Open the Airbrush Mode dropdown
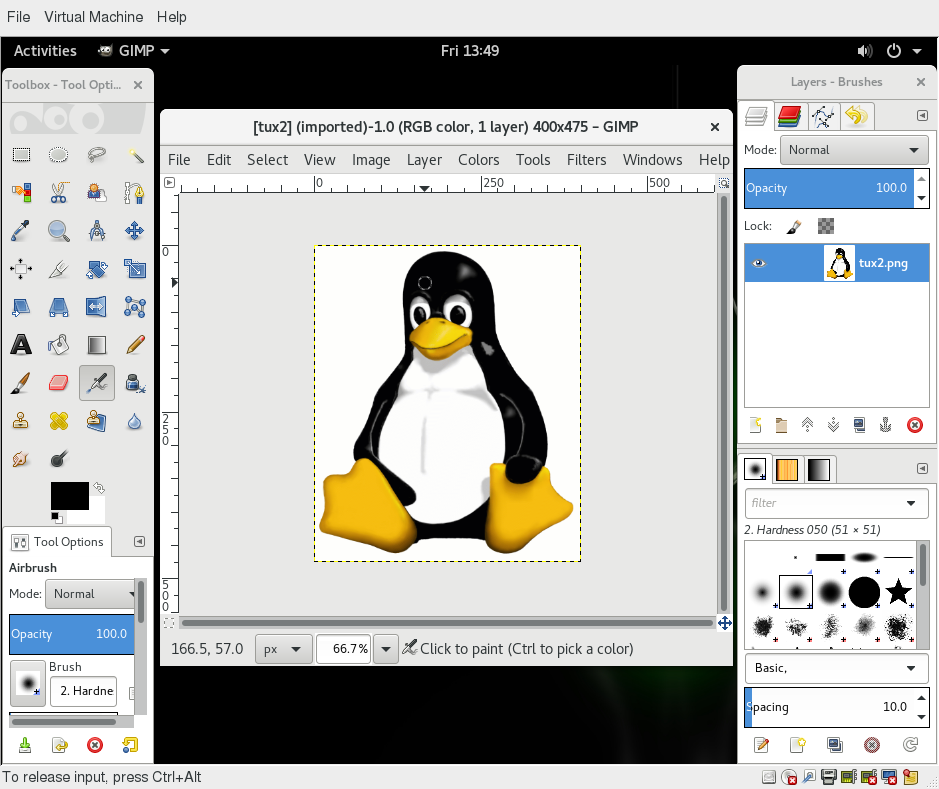This screenshot has height=789, width=939. (91, 594)
